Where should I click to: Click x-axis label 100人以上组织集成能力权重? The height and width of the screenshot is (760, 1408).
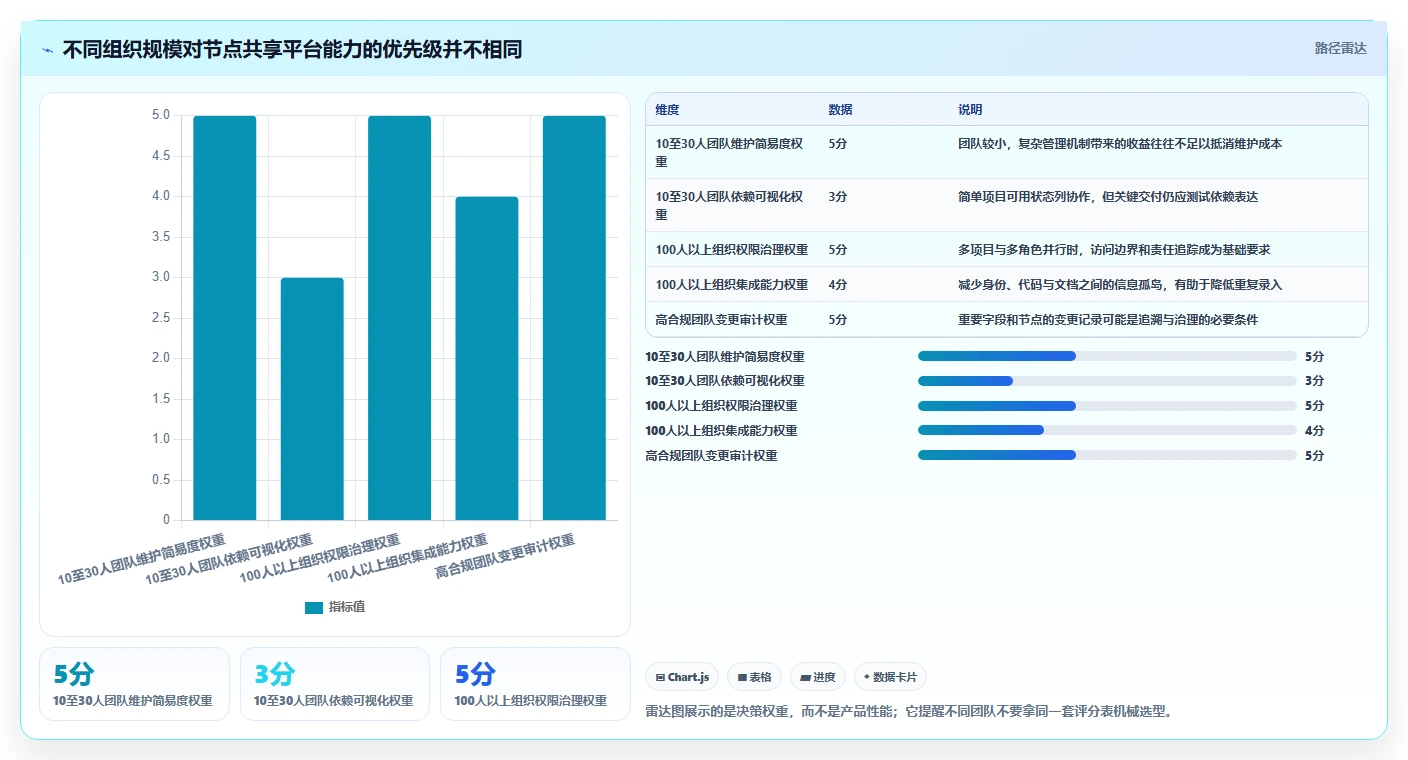407,557
